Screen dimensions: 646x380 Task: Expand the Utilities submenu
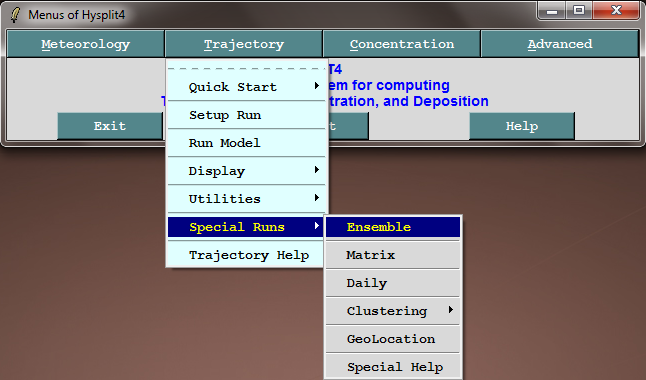246,199
